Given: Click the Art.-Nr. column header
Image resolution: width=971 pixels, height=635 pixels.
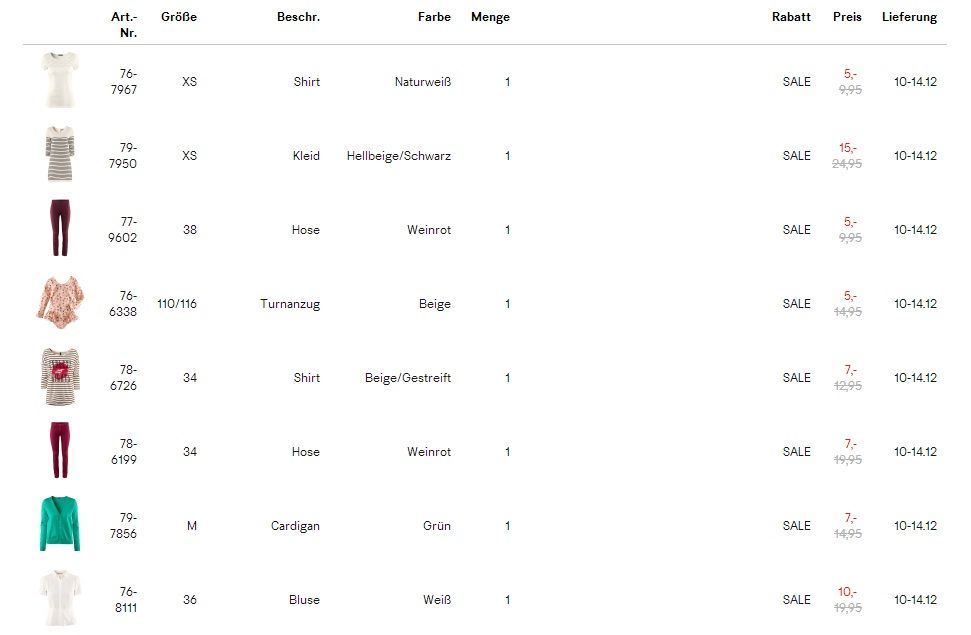Looking at the screenshot, I should point(125,25).
